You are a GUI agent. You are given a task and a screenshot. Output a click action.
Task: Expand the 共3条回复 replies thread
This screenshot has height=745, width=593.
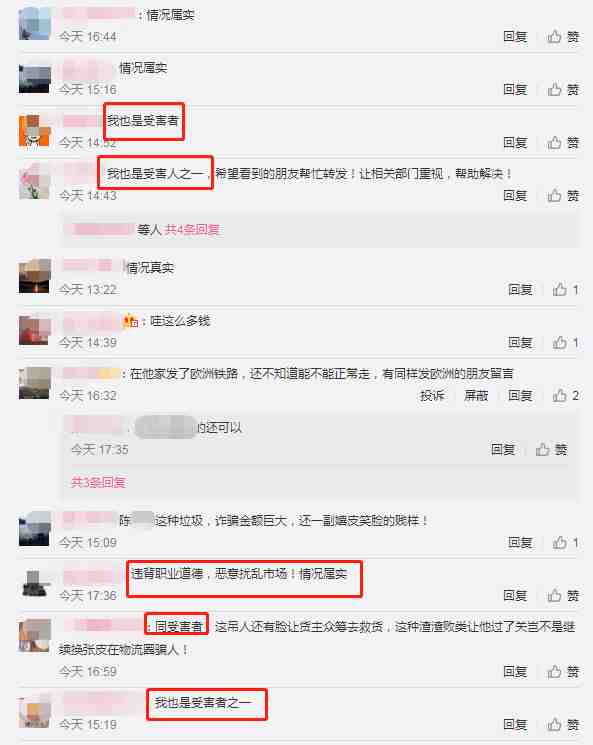click(x=98, y=483)
